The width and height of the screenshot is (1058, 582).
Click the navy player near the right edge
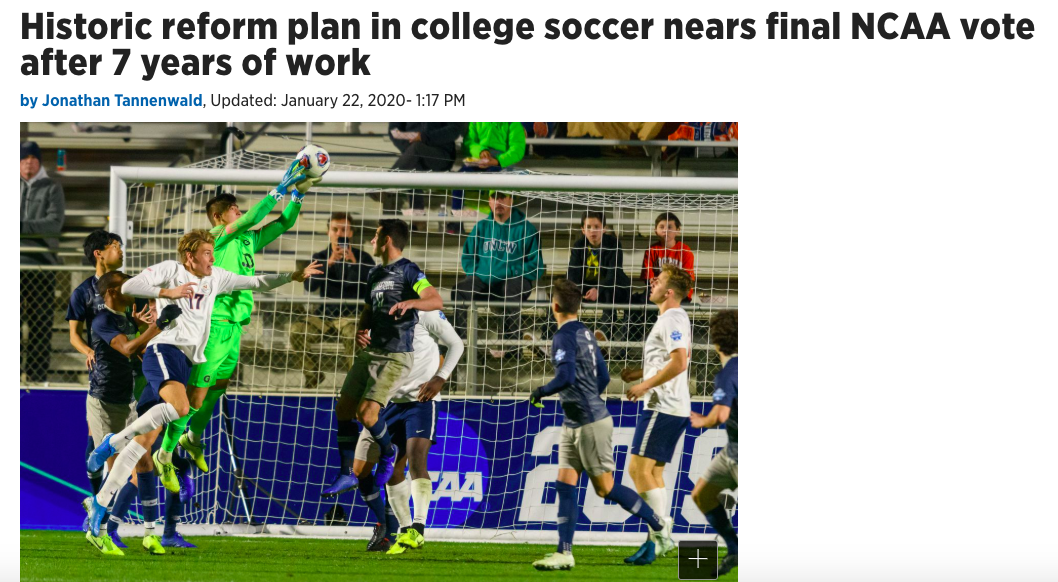718,432
